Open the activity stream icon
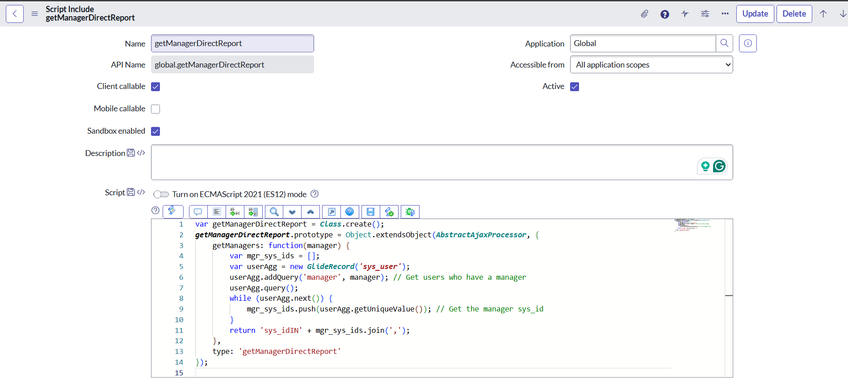848x387 pixels. point(685,14)
